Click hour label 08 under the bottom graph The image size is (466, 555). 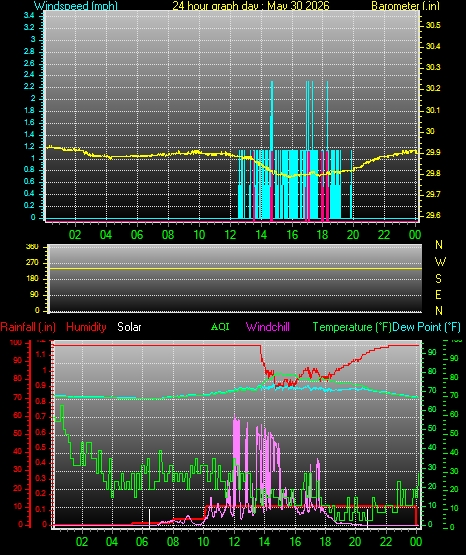pyautogui.click(x=173, y=542)
